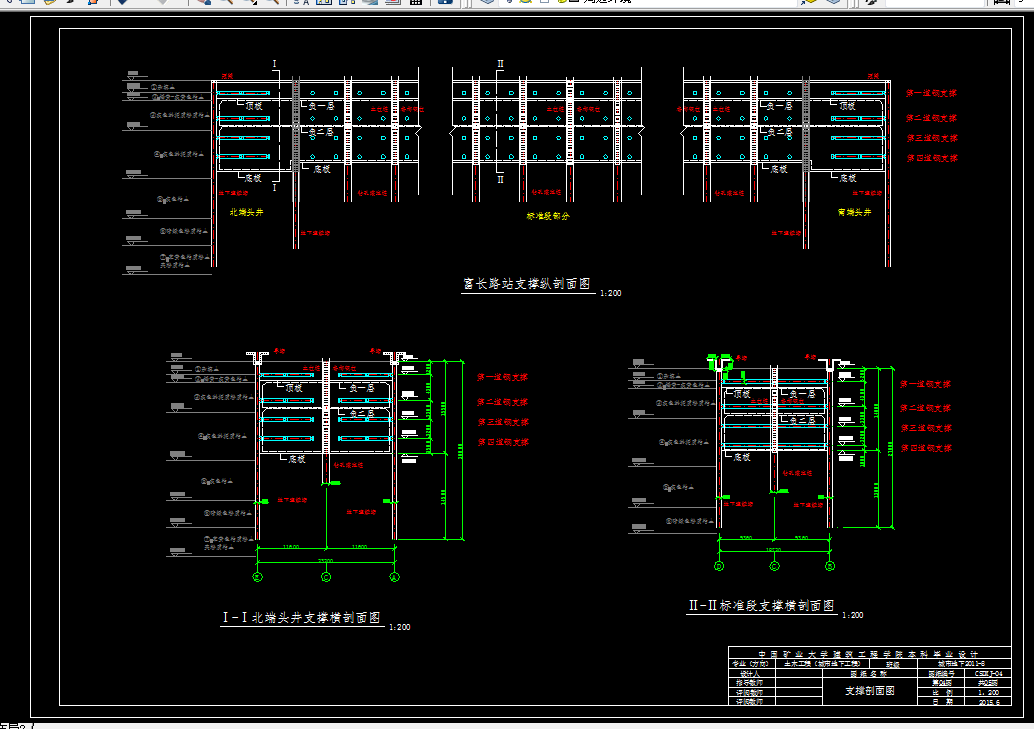Click 第二道钢支撑 beside the longitudinal section

pos(931,118)
